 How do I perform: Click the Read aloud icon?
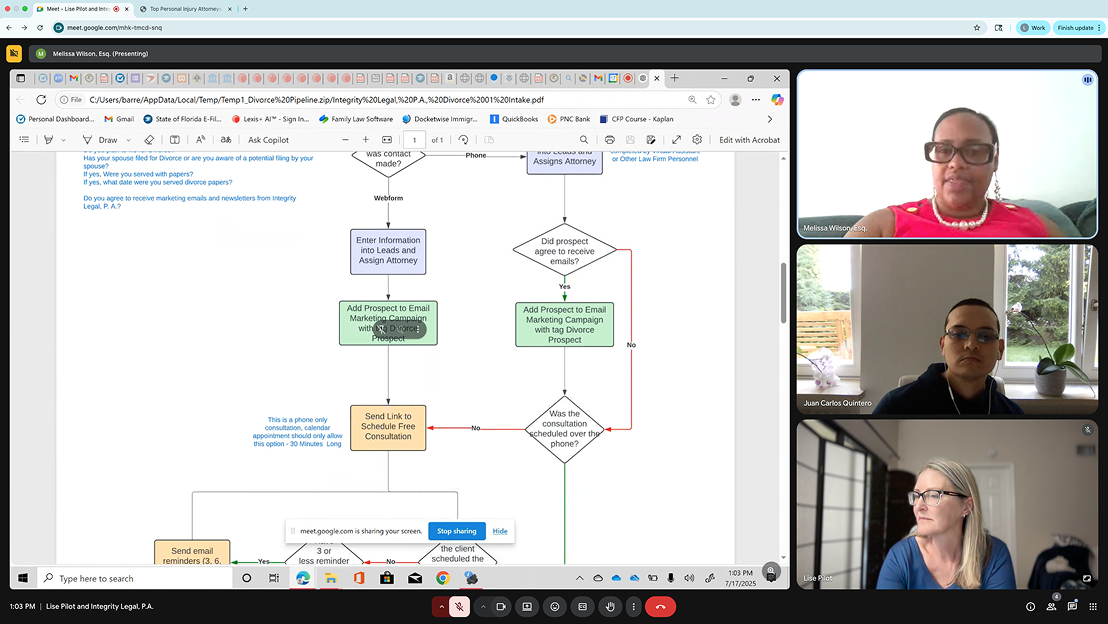[201, 140]
